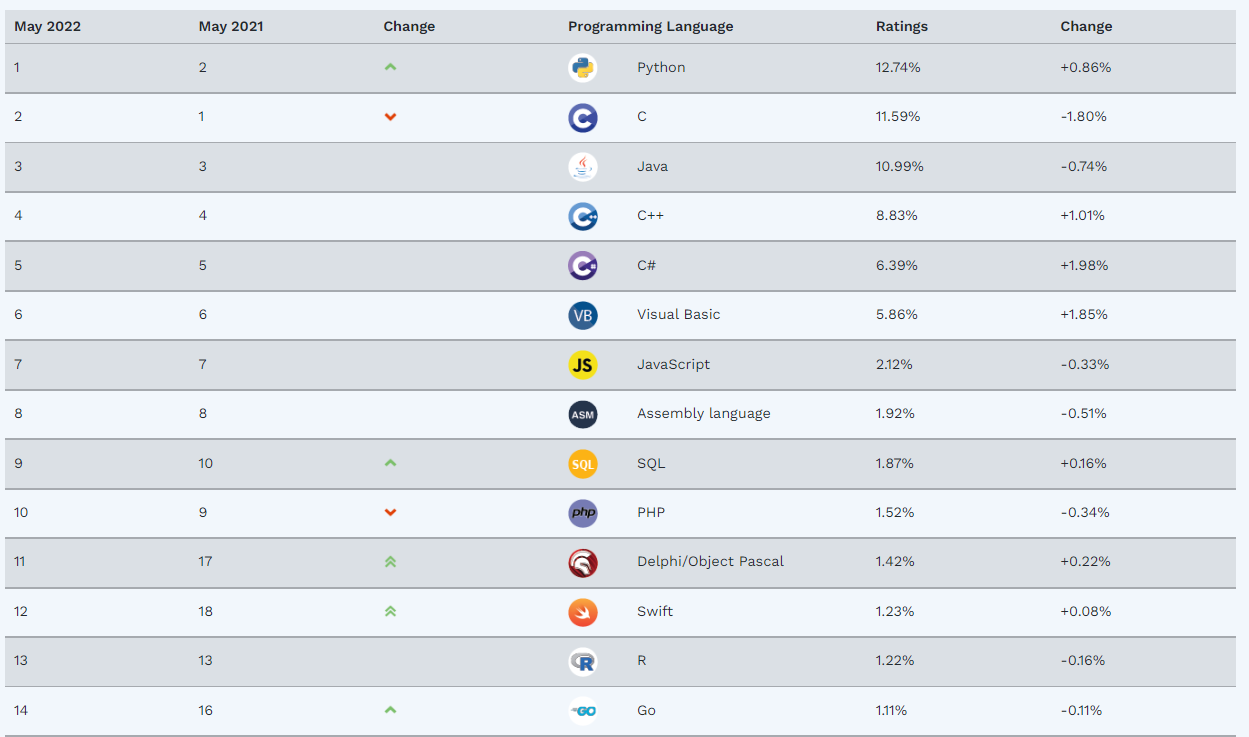Click the Visual Basic VB icon
1249x737 pixels.
582,315
